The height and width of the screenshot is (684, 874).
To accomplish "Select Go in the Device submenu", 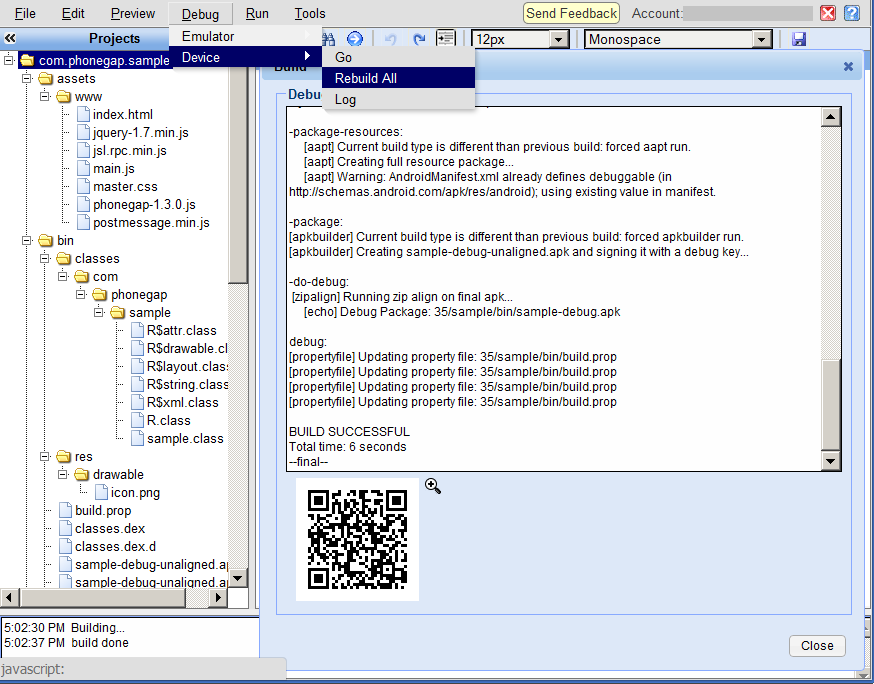I will coord(399,57).
